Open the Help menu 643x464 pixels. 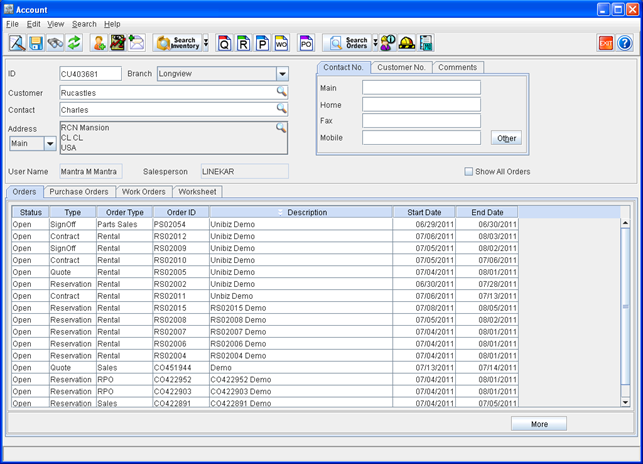pyautogui.click(x=112, y=24)
